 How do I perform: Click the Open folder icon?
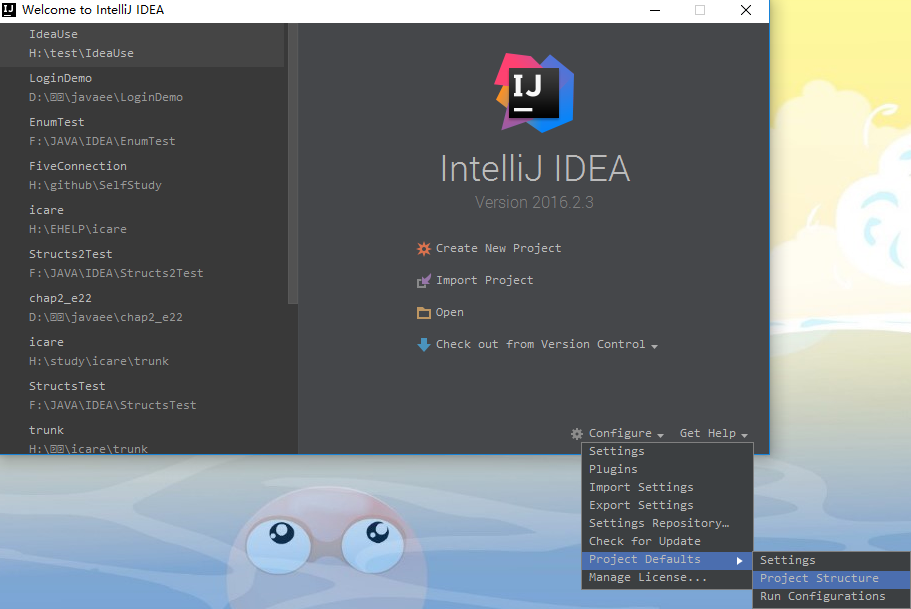424,312
